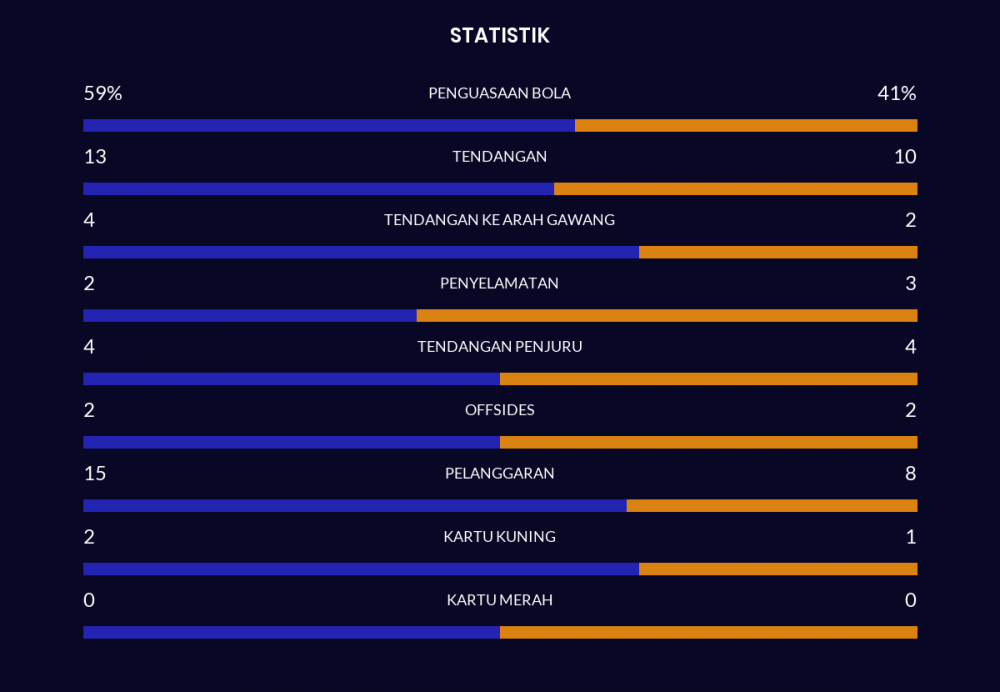Image resolution: width=1000 pixels, height=692 pixels.
Task: Click the TENDANGAN PENJURU label
Action: pyautogui.click(x=499, y=347)
